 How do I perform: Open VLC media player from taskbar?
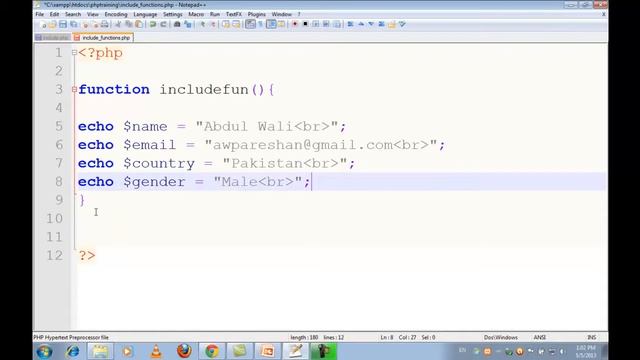[156, 351]
